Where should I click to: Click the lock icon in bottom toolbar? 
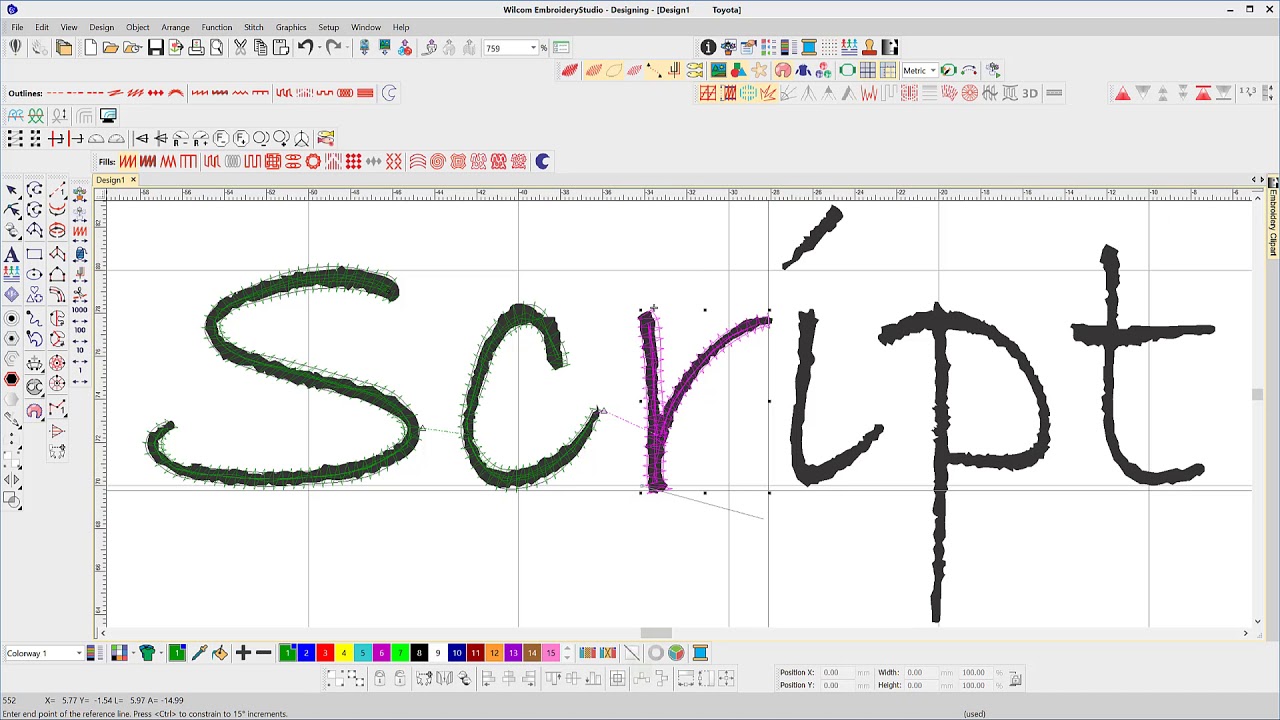(380, 679)
